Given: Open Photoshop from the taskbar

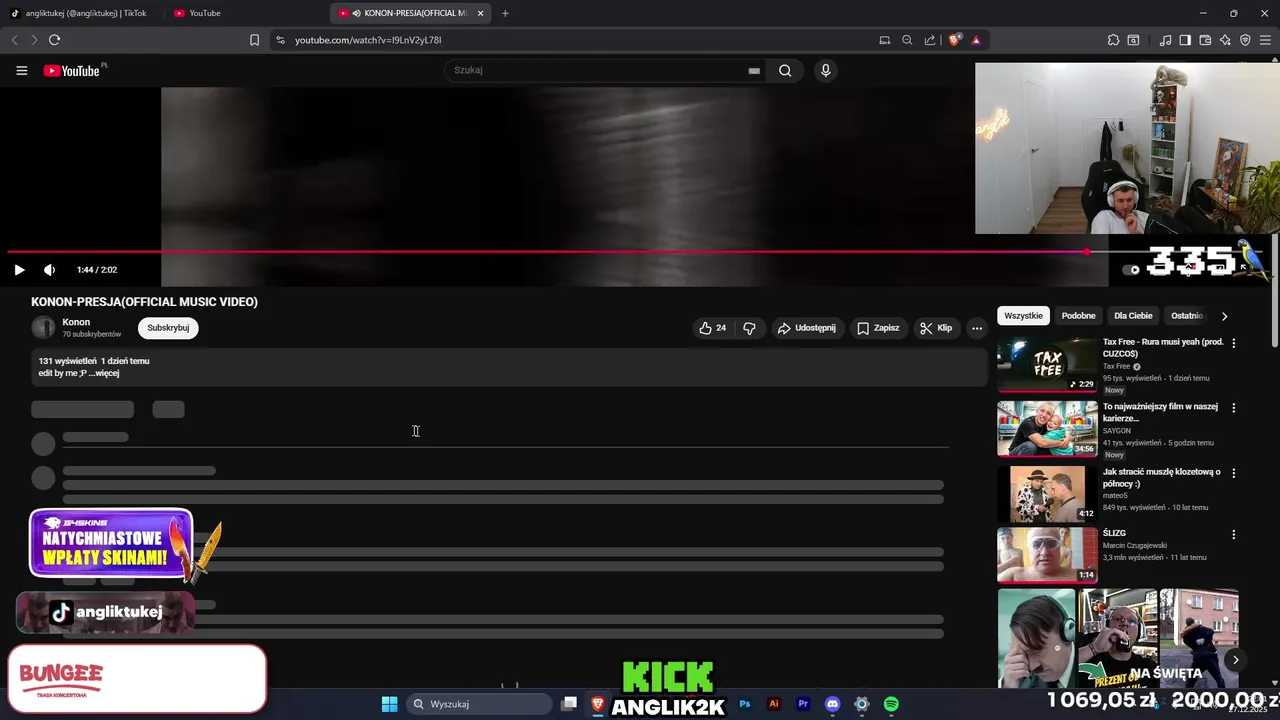Looking at the screenshot, I should [744, 704].
